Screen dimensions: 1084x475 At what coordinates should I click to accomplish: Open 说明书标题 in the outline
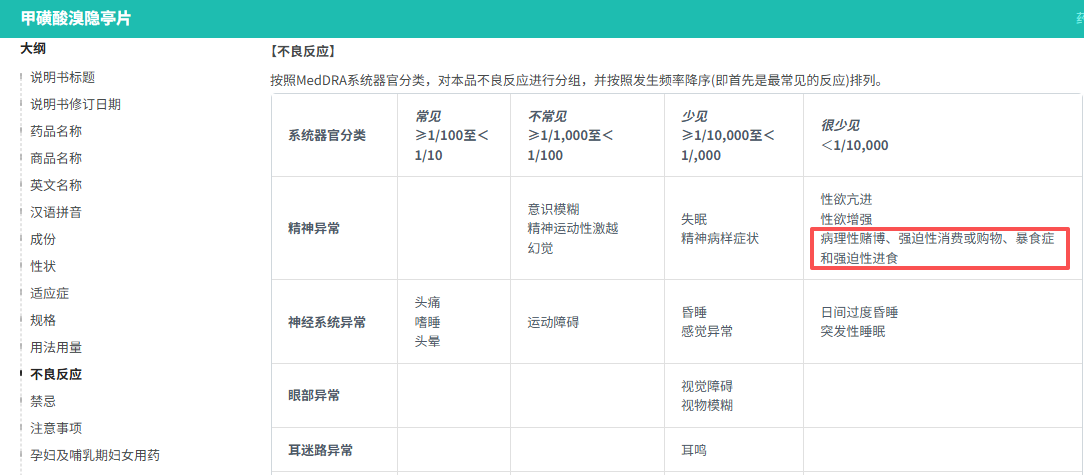pos(62,77)
